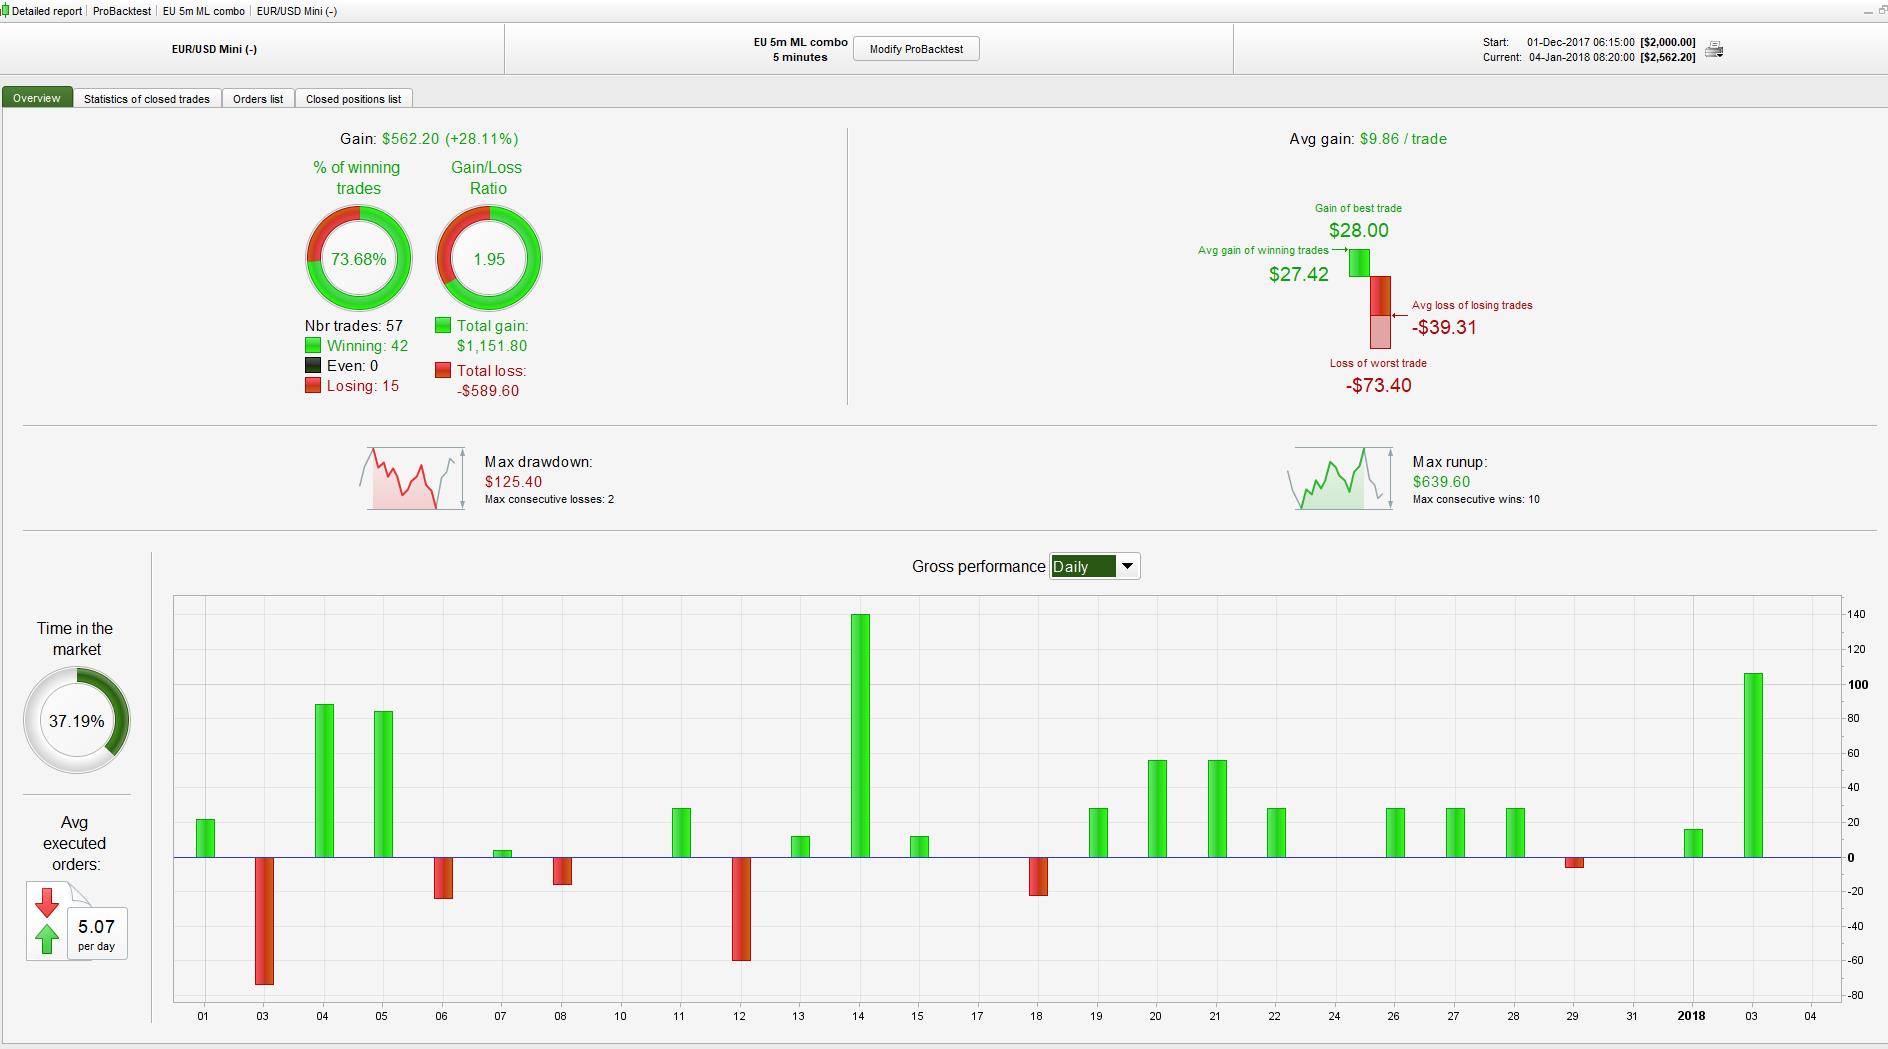Click the green Total gain swatch
Viewport: 1888px width, 1049px height.
[x=443, y=325]
